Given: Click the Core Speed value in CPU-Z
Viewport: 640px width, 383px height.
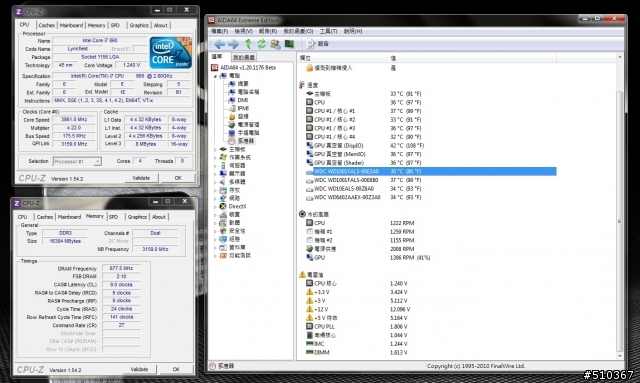Looking at the screenshot, I should click(74, 120).
